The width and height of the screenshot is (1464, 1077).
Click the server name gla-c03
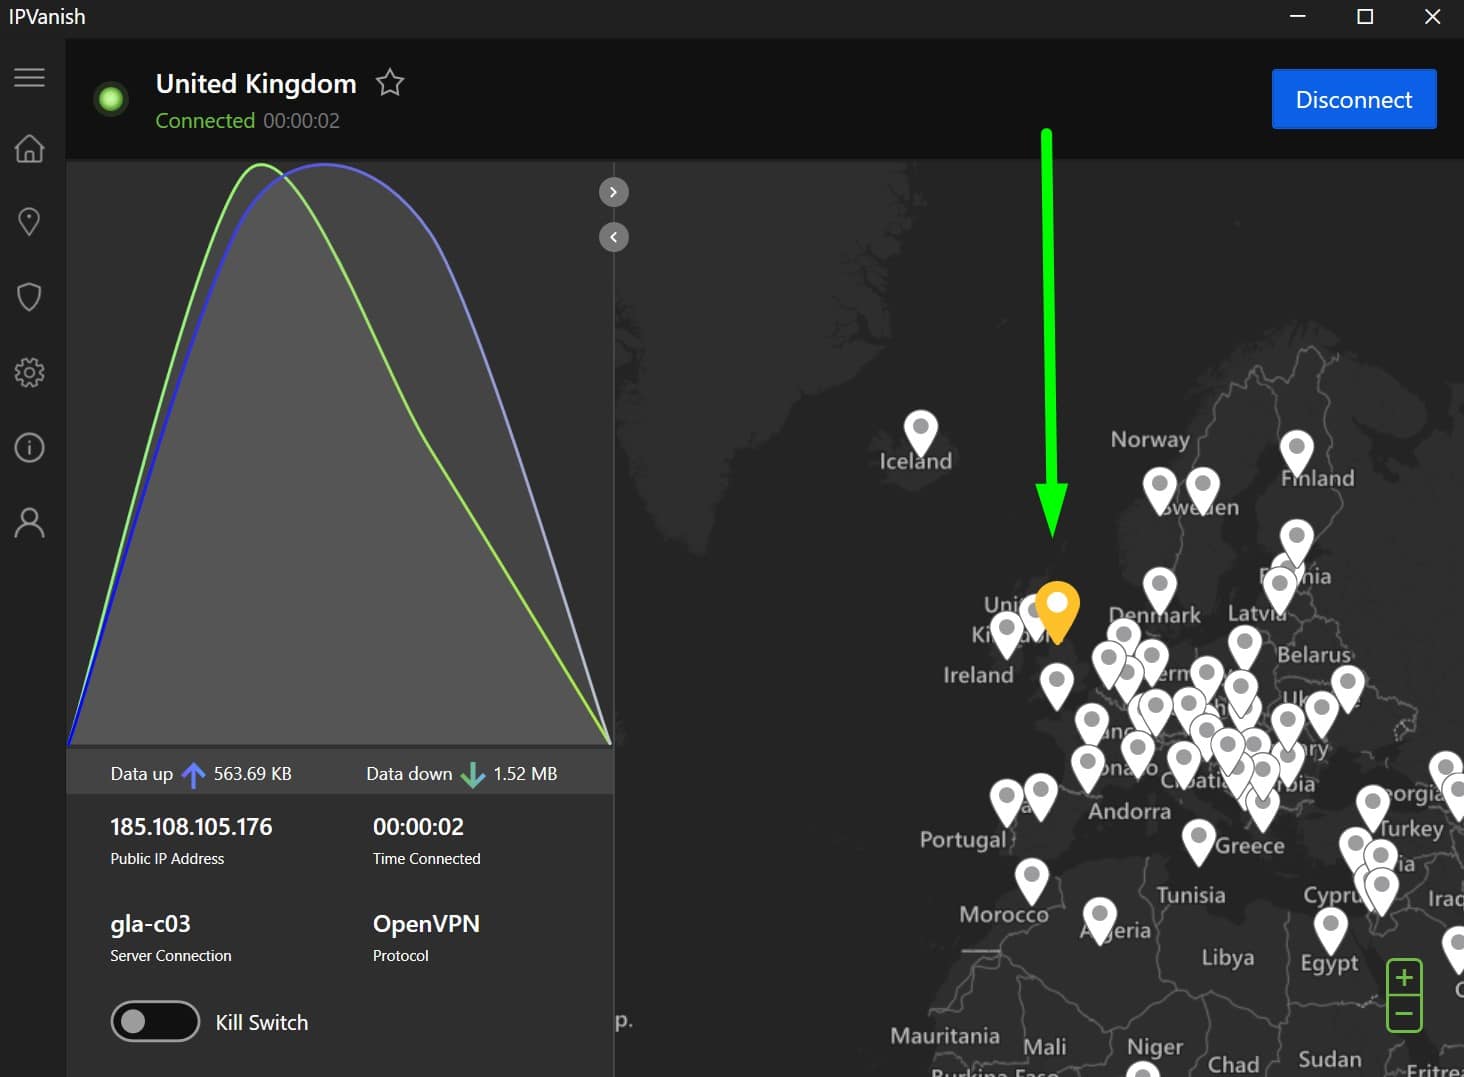[150, 924]
